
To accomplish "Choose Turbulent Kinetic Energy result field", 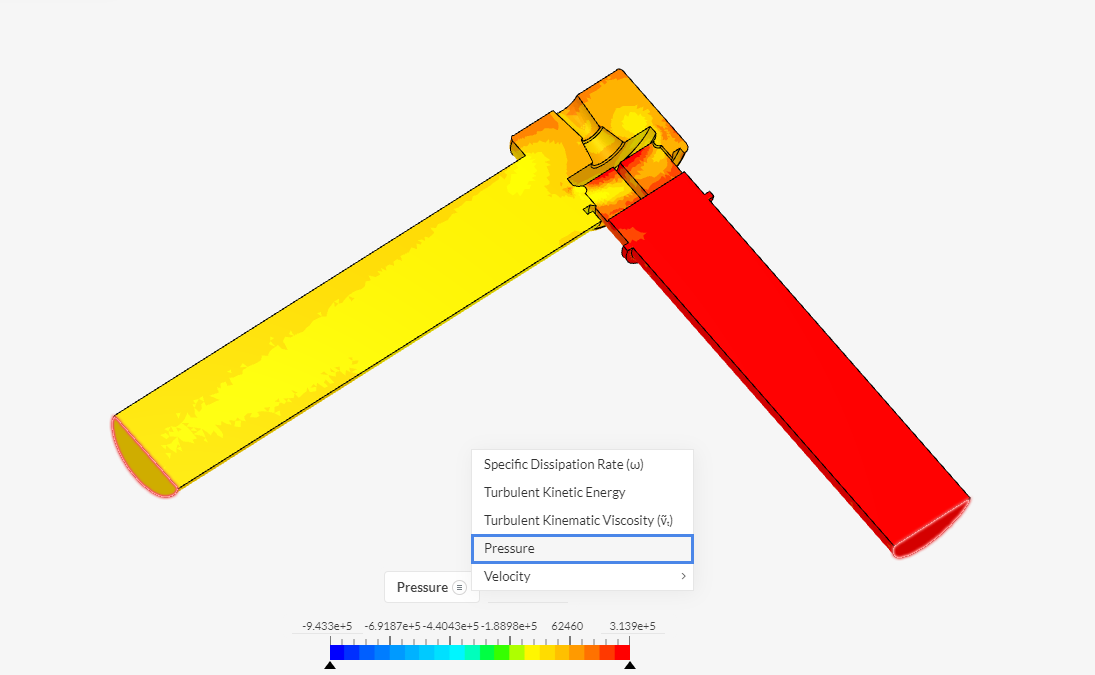I will pyautogui.click(x=553, y=492).
